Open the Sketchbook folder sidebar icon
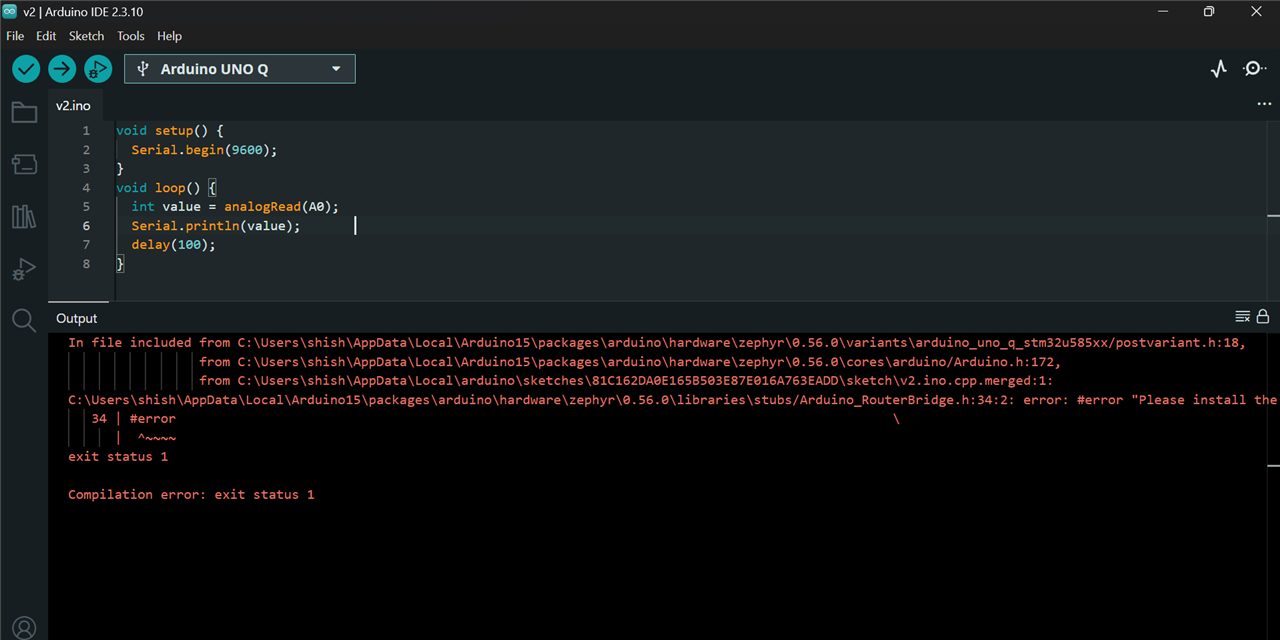The width and height of the screenshot is (1280, 640). click(24, 112)
